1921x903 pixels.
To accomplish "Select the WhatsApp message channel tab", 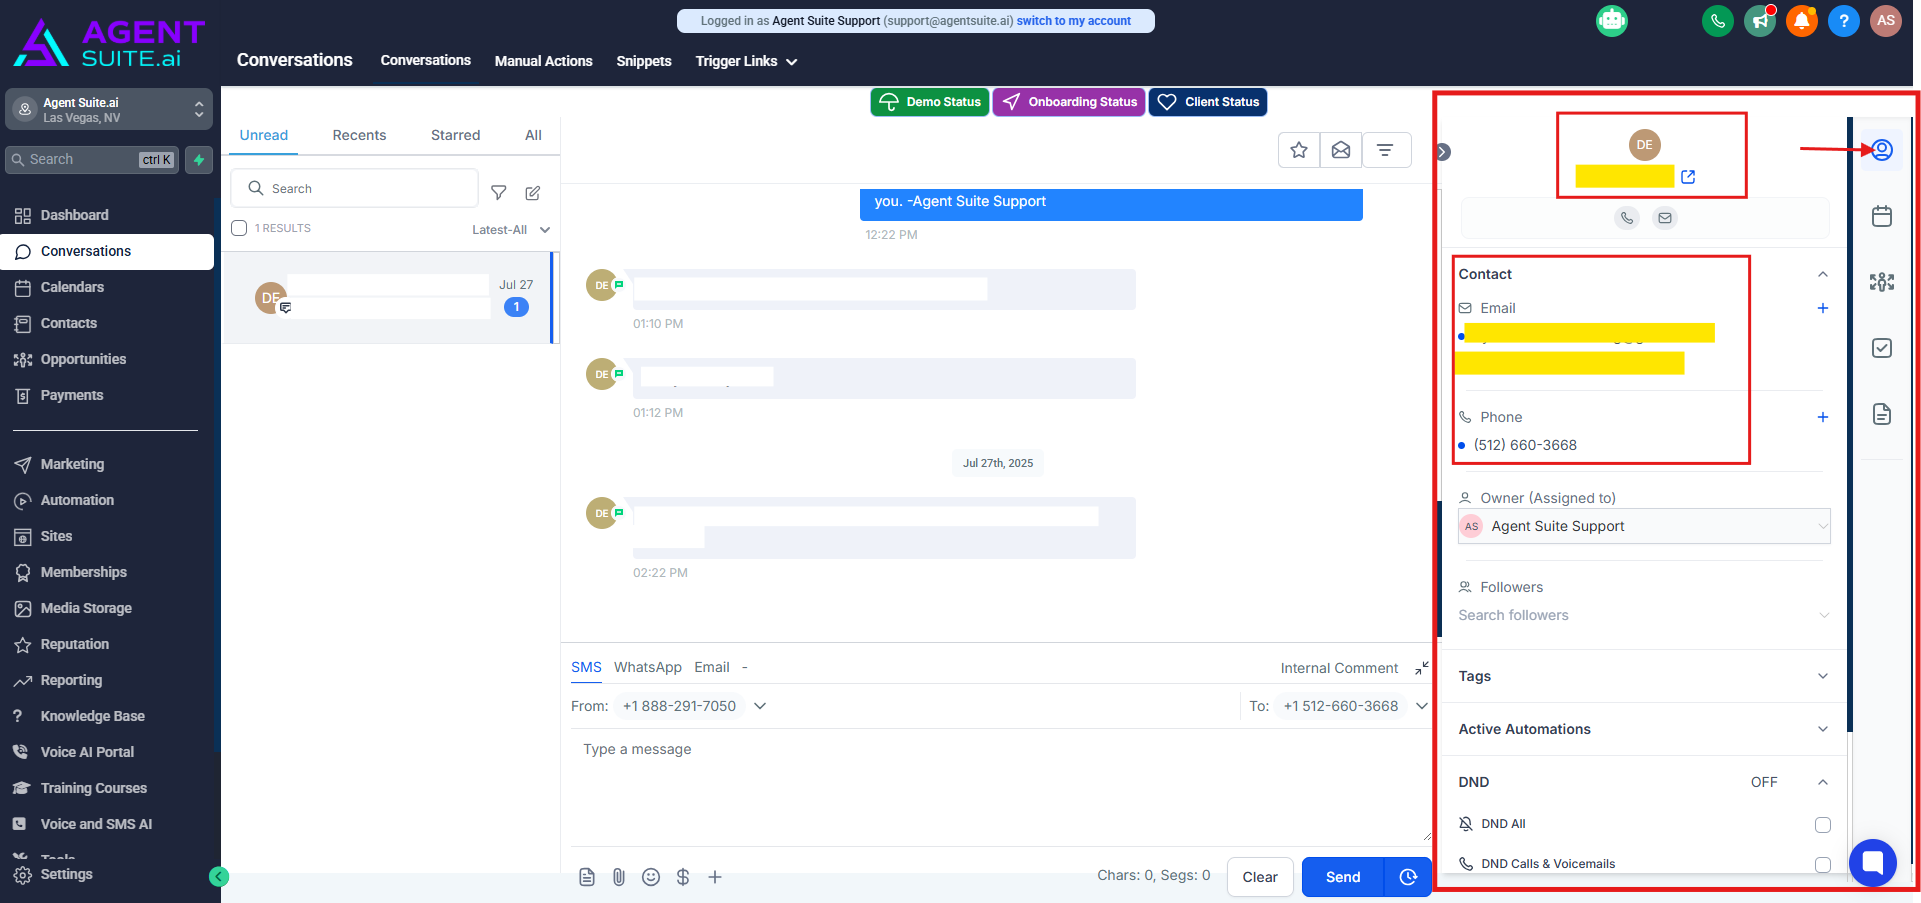I will [648, 667].
